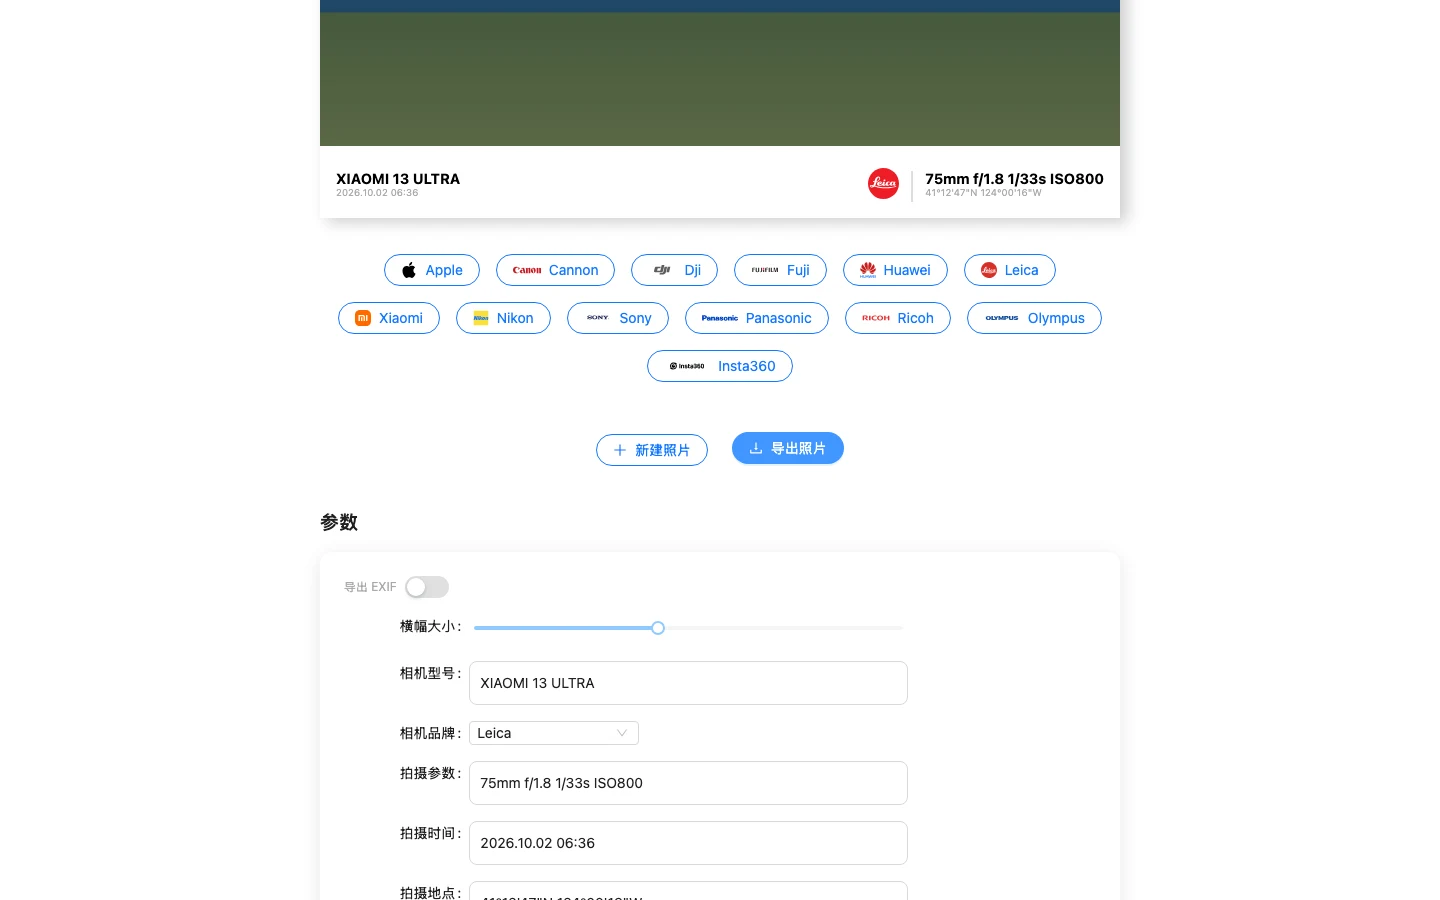Click the 导出 EXIF label text
The image size is (1440, 900).
tap(370, 587)
